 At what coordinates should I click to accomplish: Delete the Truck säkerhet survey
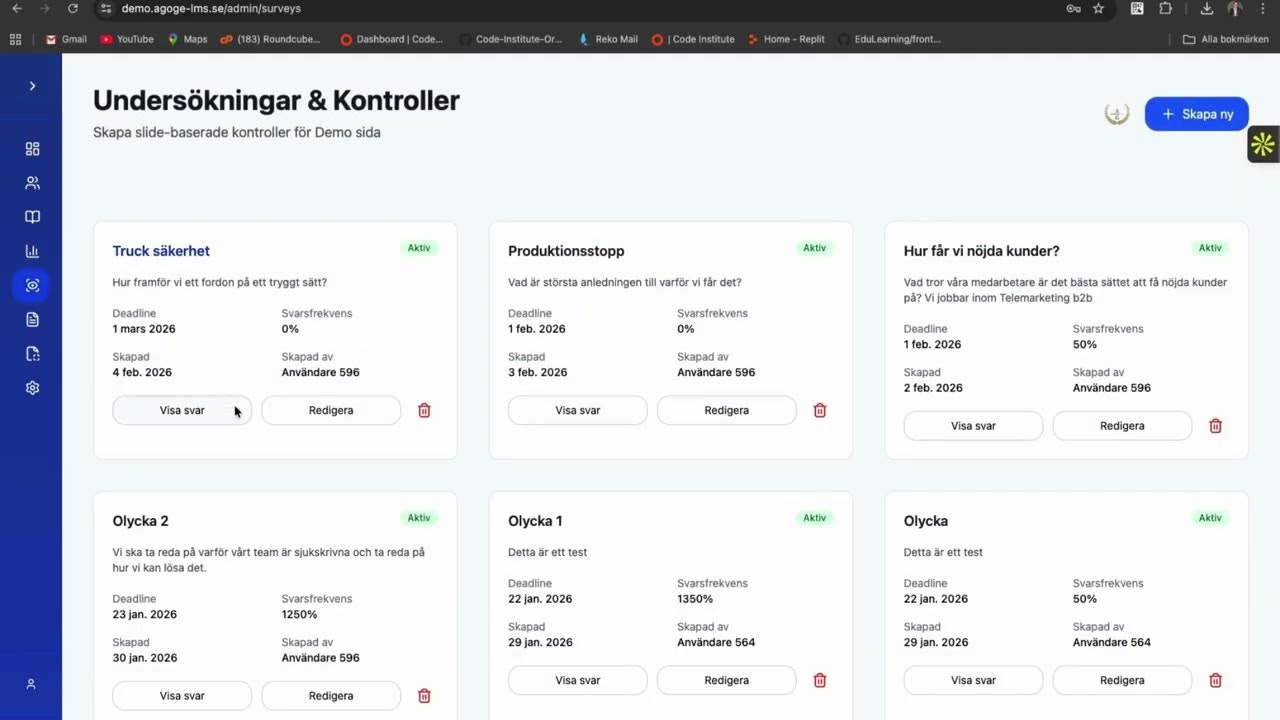(424, 411)
